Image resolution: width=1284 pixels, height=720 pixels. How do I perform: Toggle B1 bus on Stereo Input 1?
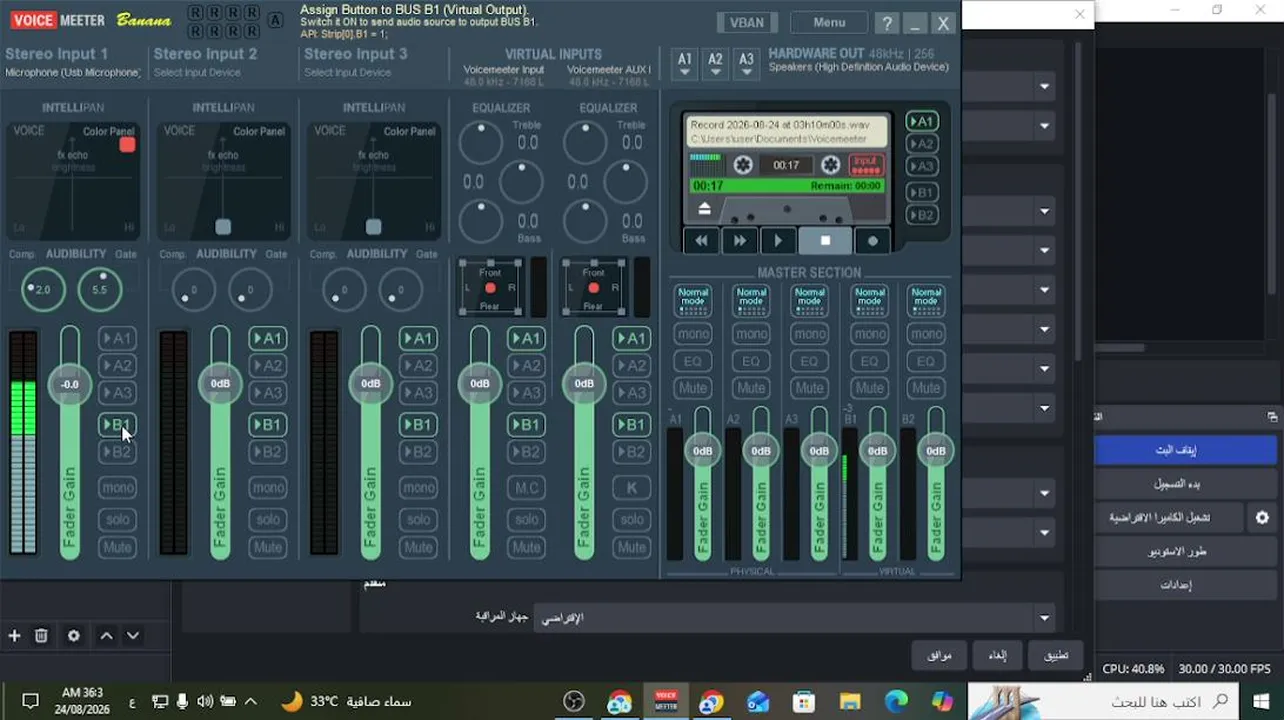click(117, 425)
